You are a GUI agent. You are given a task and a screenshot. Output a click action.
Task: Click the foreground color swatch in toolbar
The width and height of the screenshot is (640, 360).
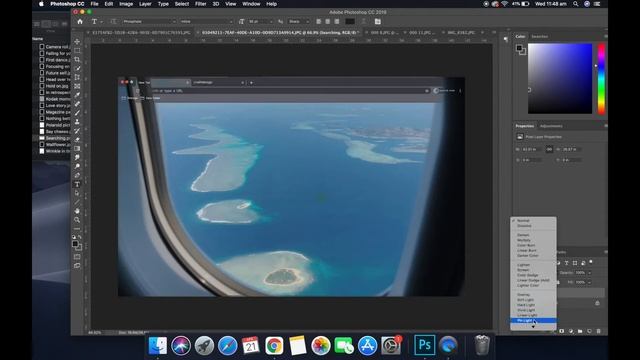pyautogui.click(x=75, y=244)
